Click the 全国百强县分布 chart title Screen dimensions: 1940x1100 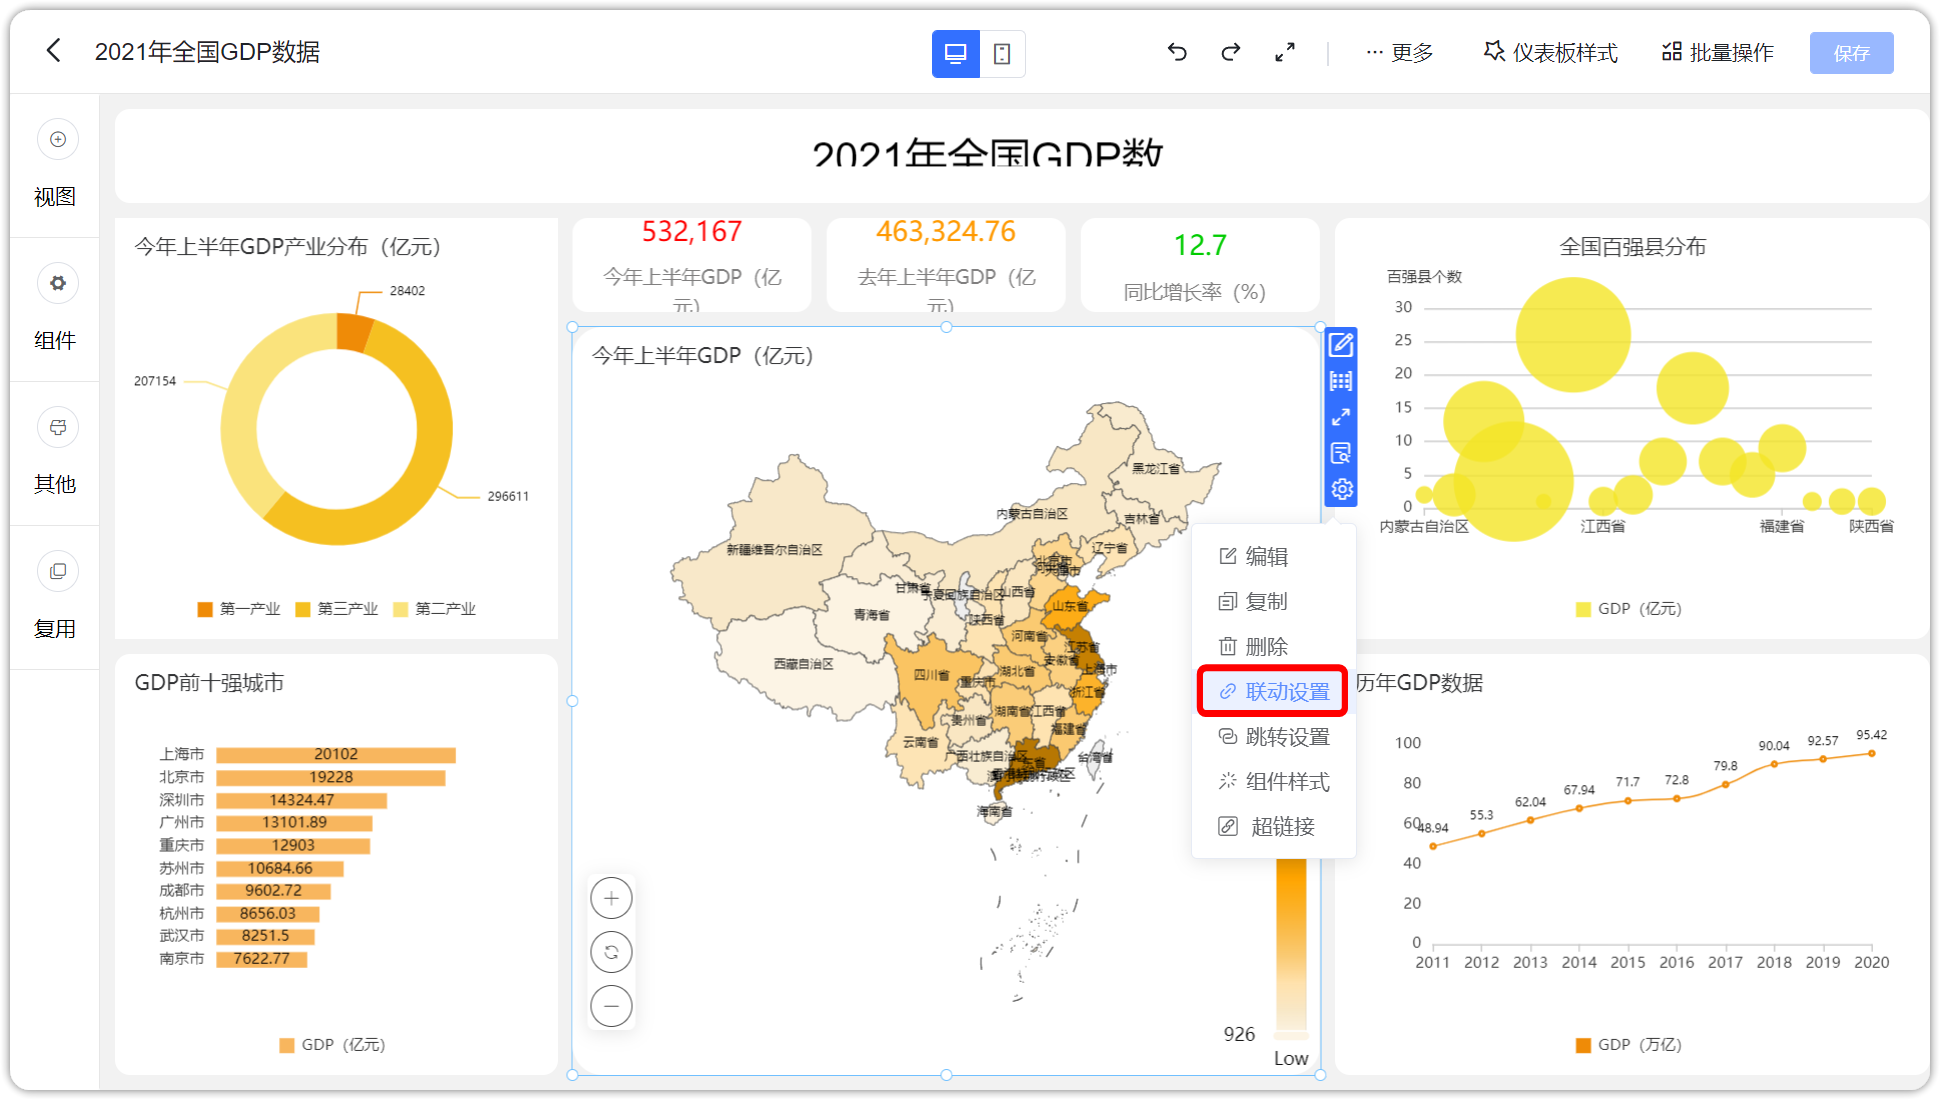pyautogui.click(x=1632, y=247)
